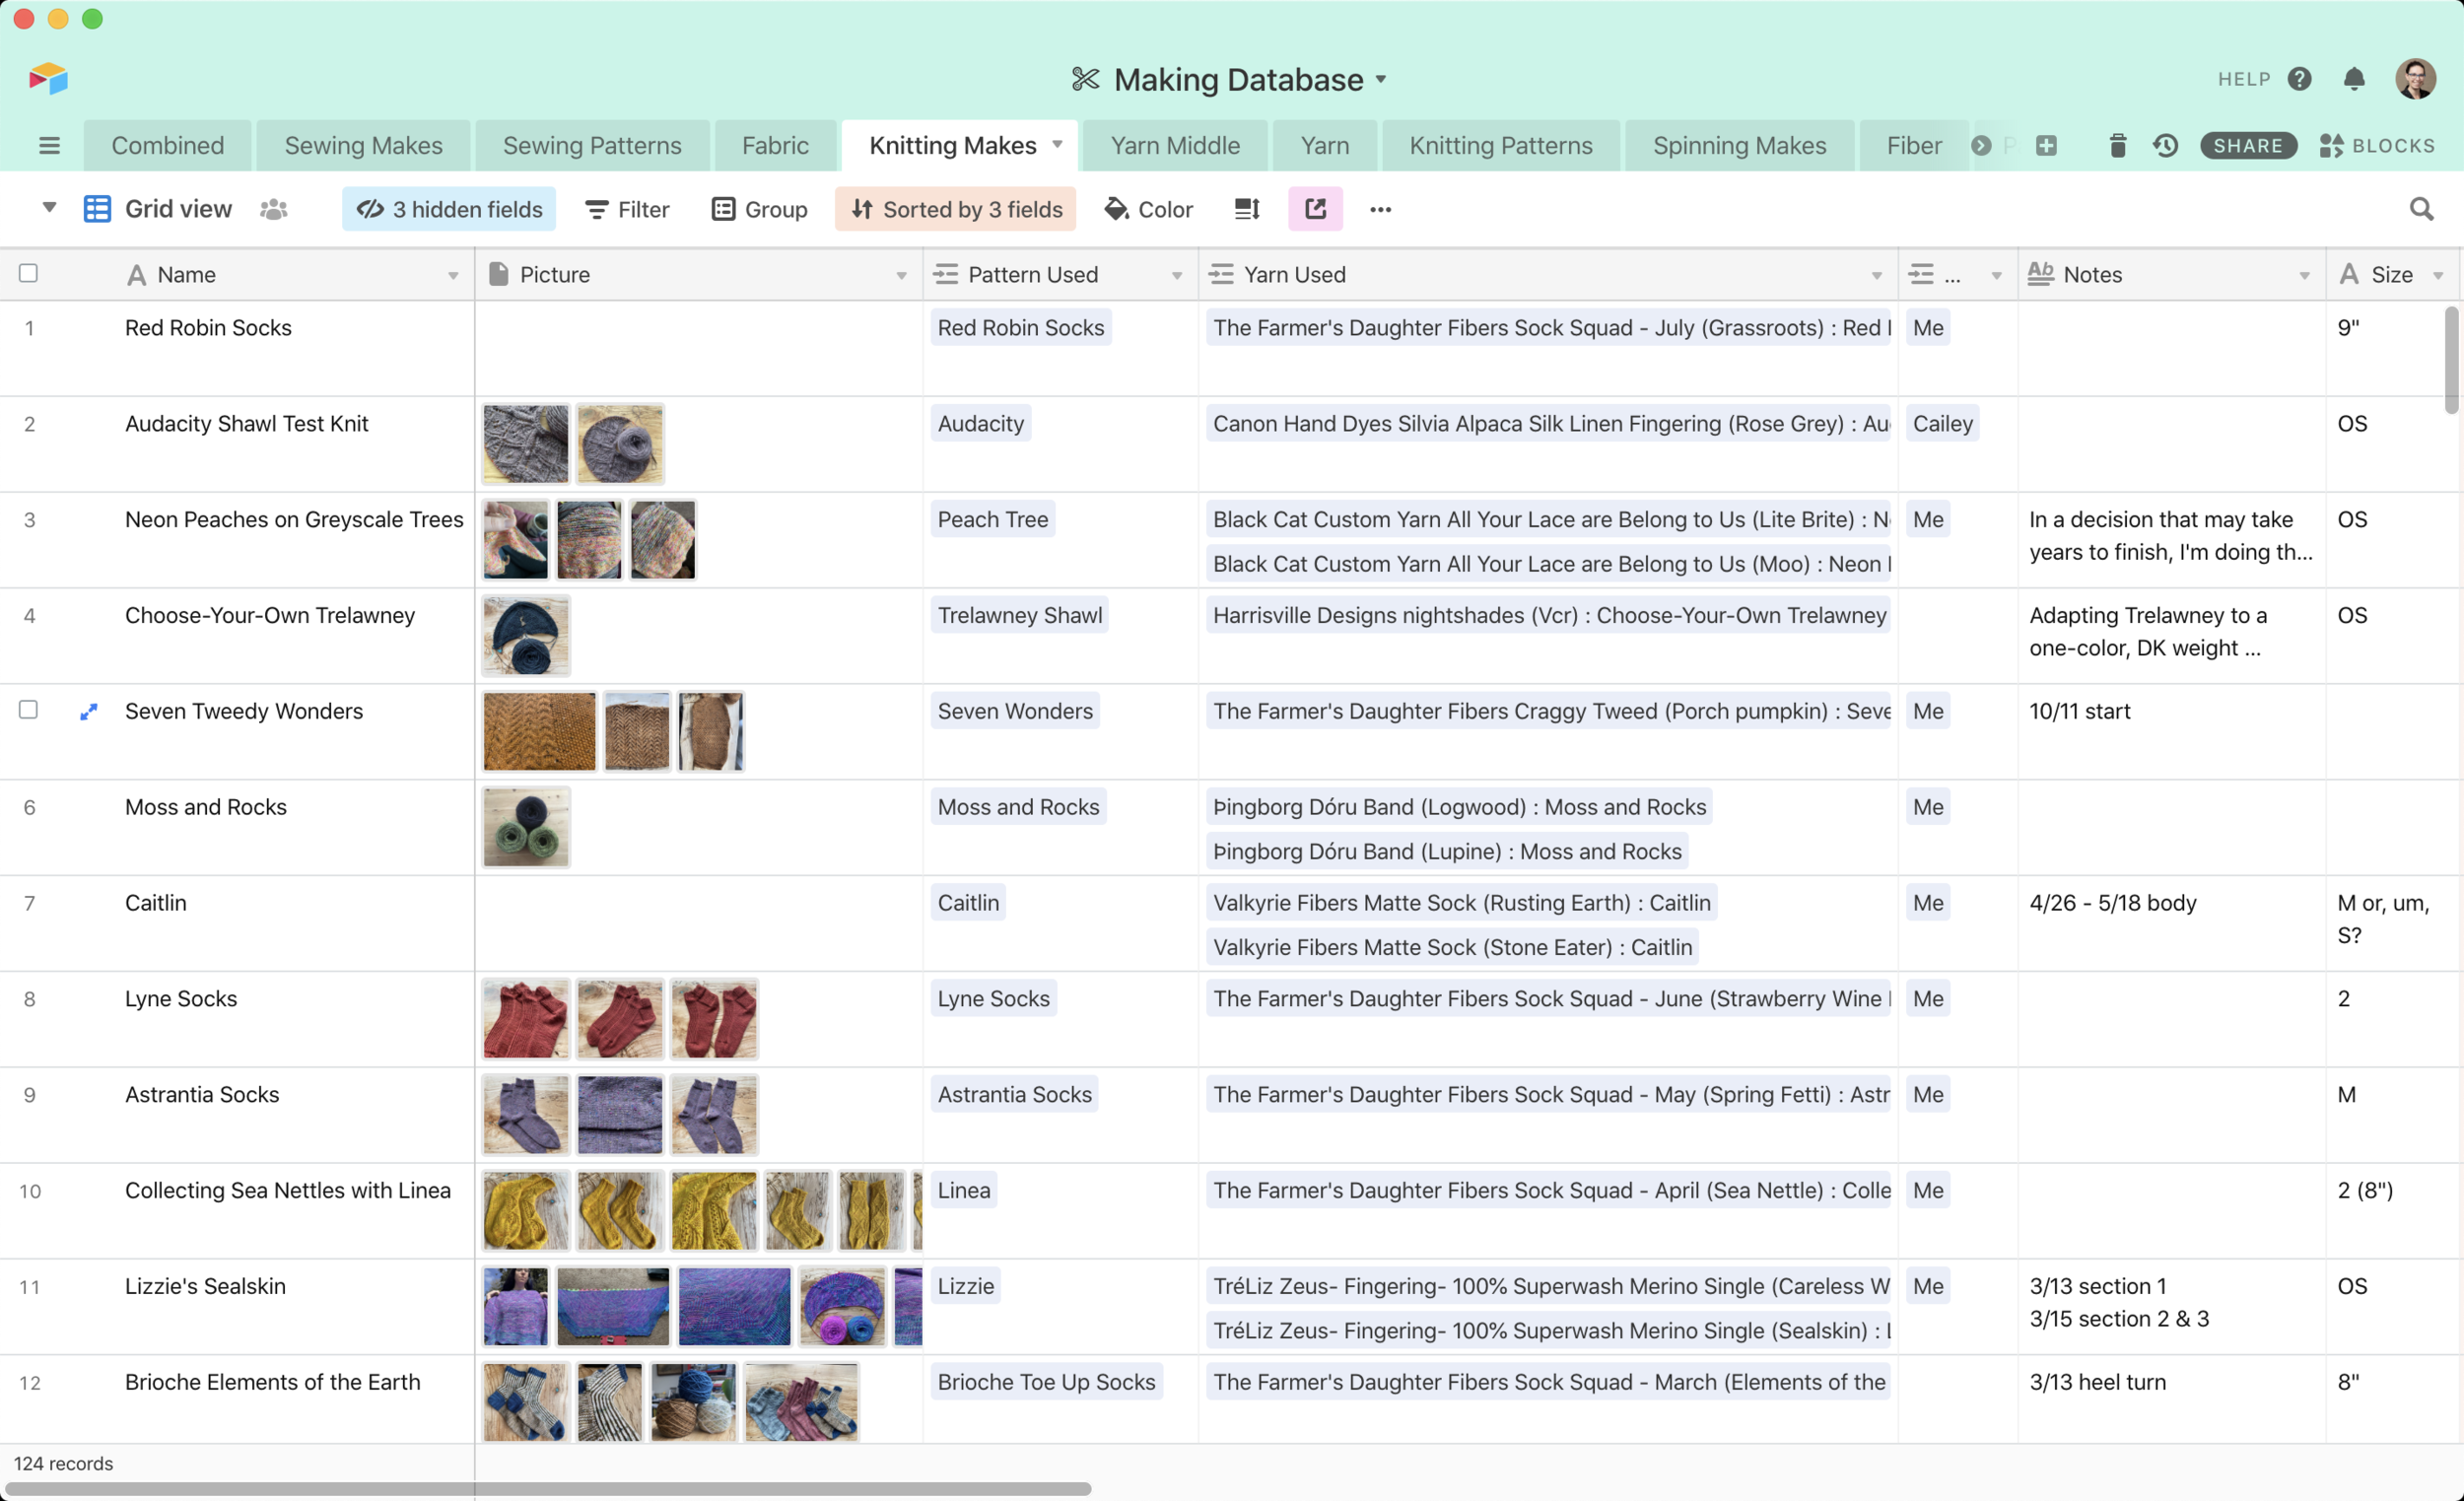
Task: Click the Color paint bucket button
Action: pyautogui.click(x=1148, y=209)
